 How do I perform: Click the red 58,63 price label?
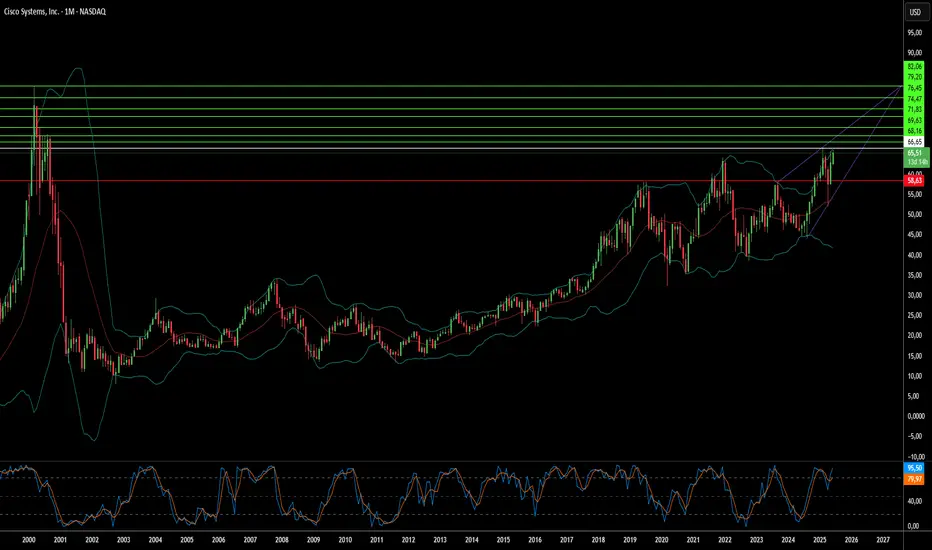click(x=915, y=180)
